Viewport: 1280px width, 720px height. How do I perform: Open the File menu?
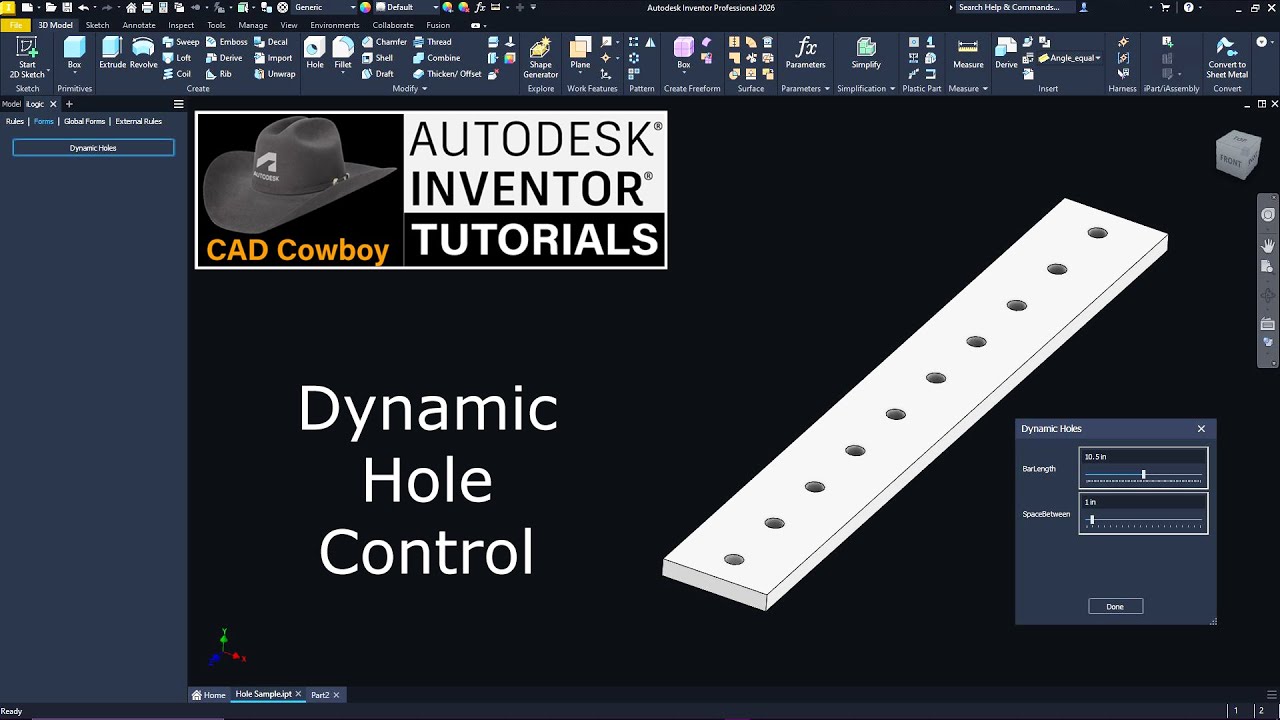16,25
